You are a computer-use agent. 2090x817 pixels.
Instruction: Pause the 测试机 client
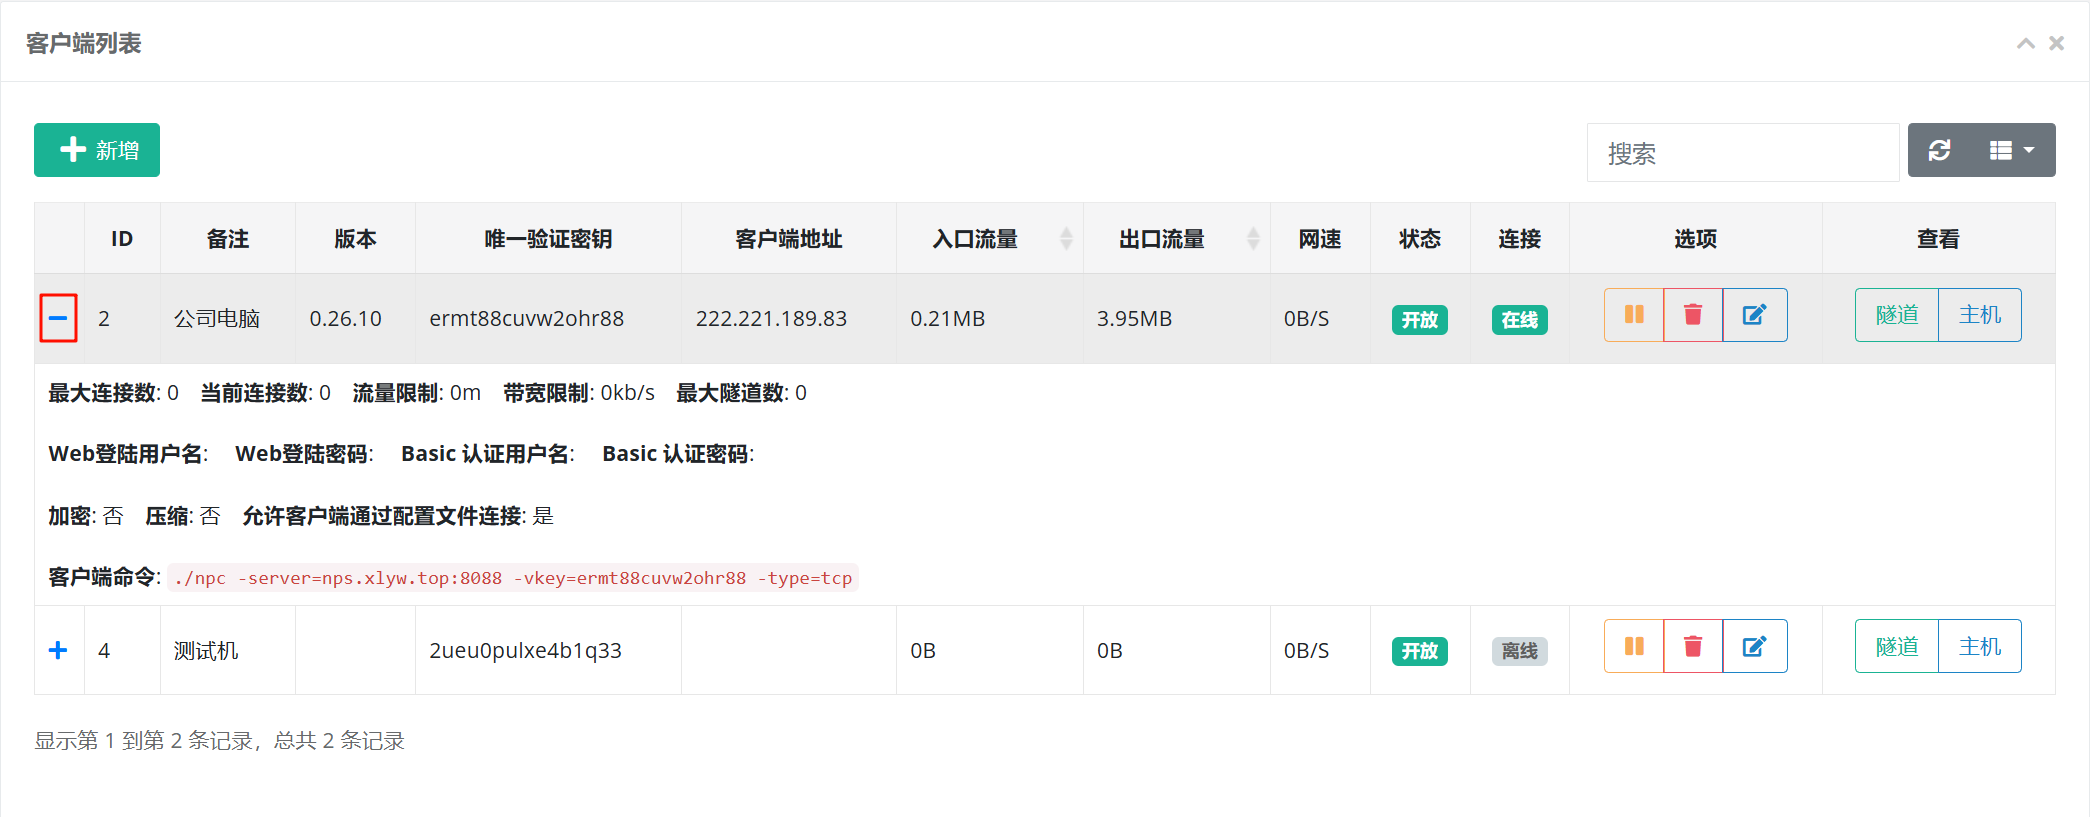1634,646
